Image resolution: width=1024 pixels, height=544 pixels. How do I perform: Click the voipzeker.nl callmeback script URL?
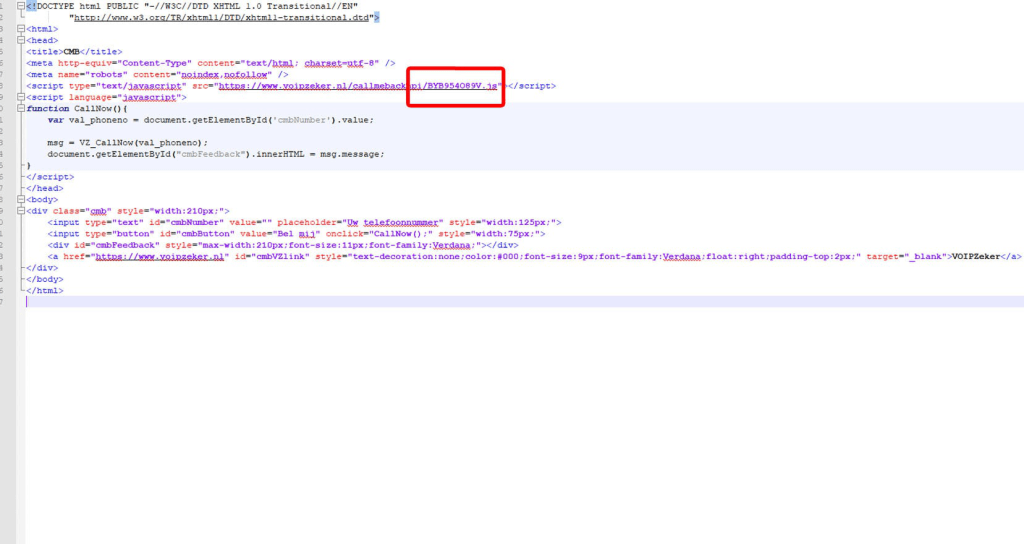(x=358, y=86)
